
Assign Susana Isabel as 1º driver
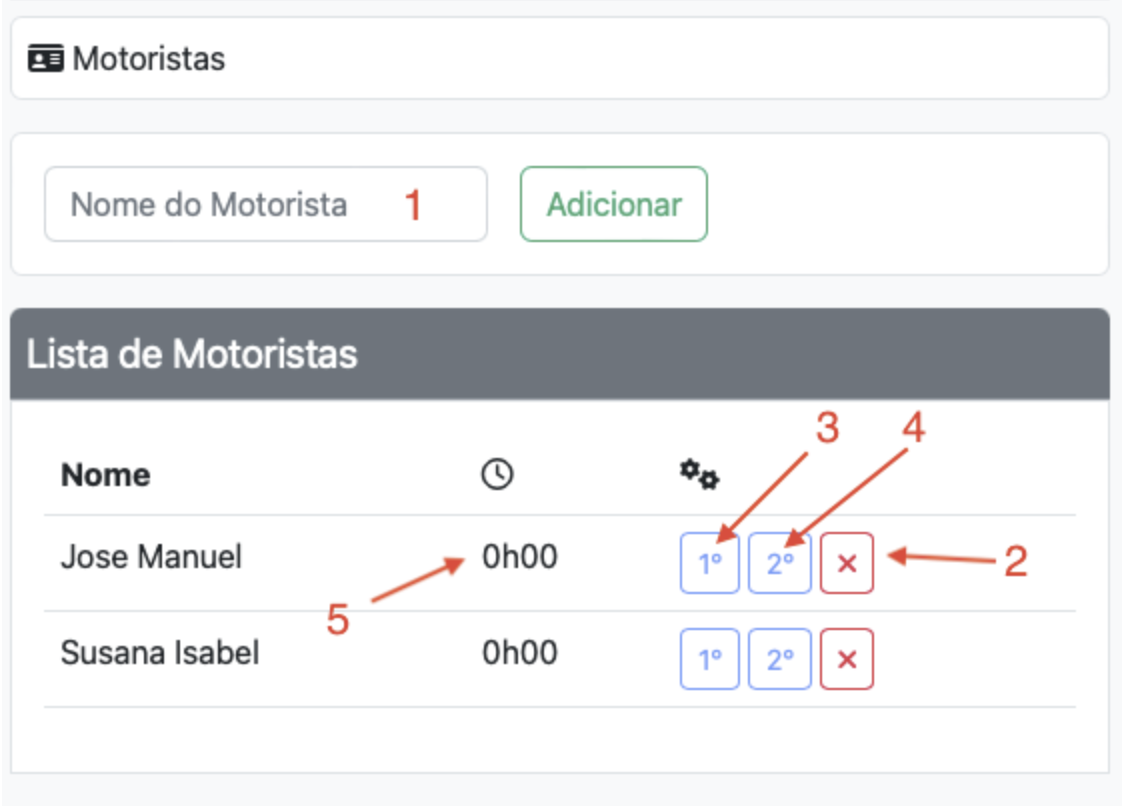(x=710, y=659)
